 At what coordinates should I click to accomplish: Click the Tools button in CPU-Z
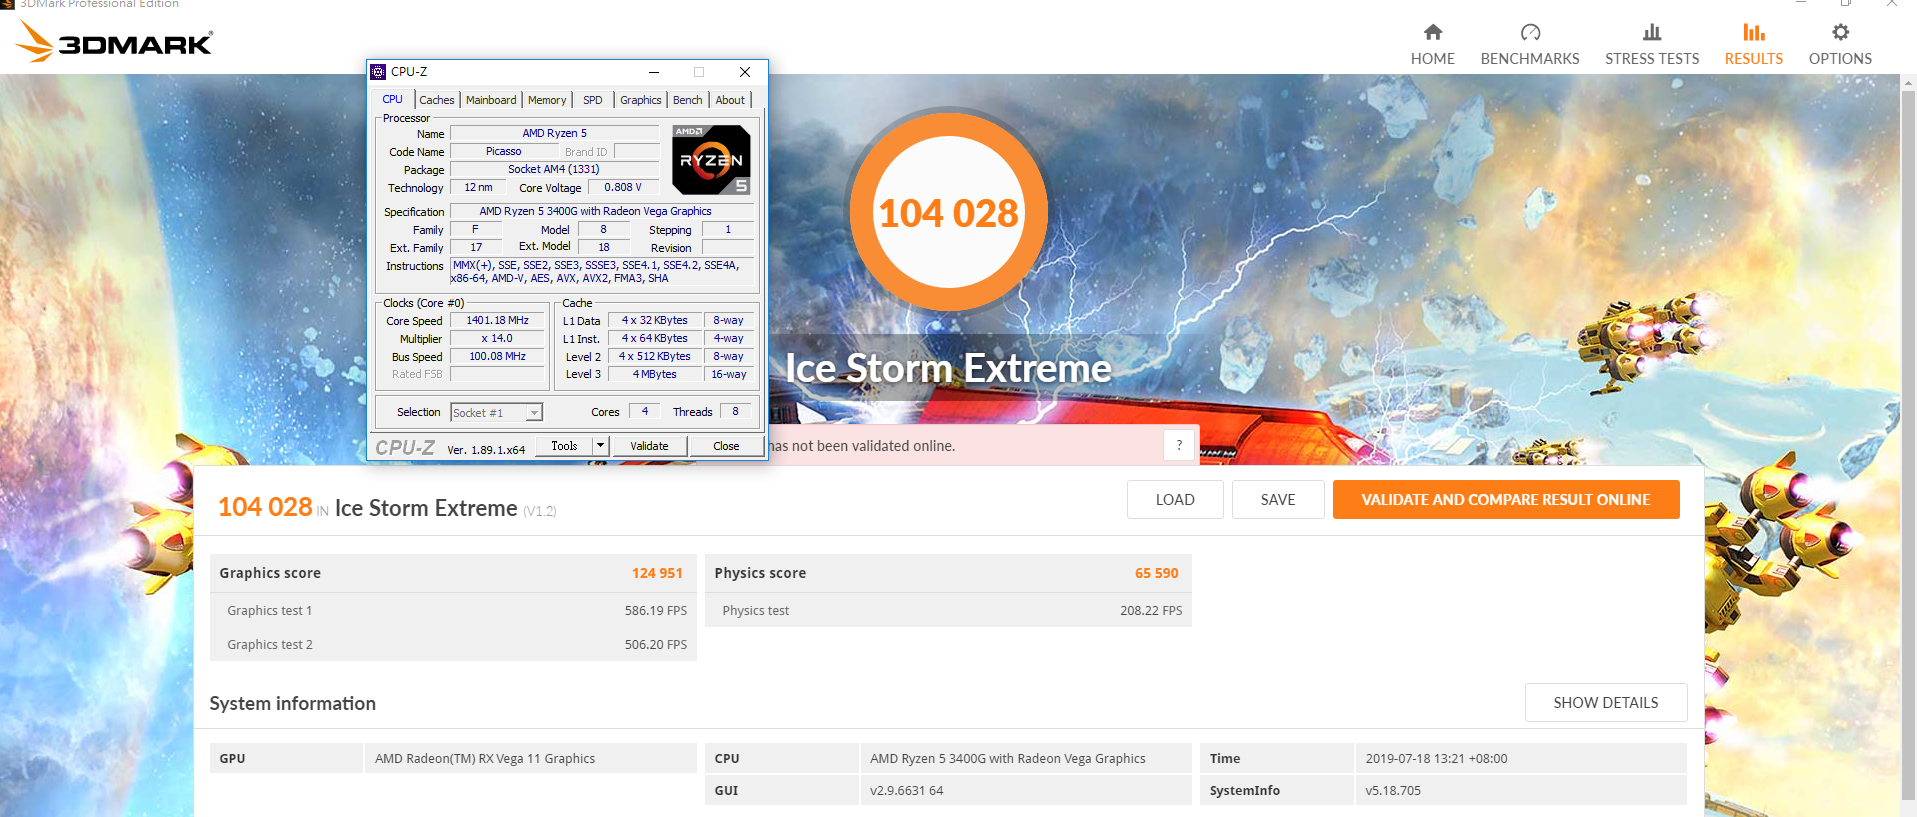tap(564, 446)
